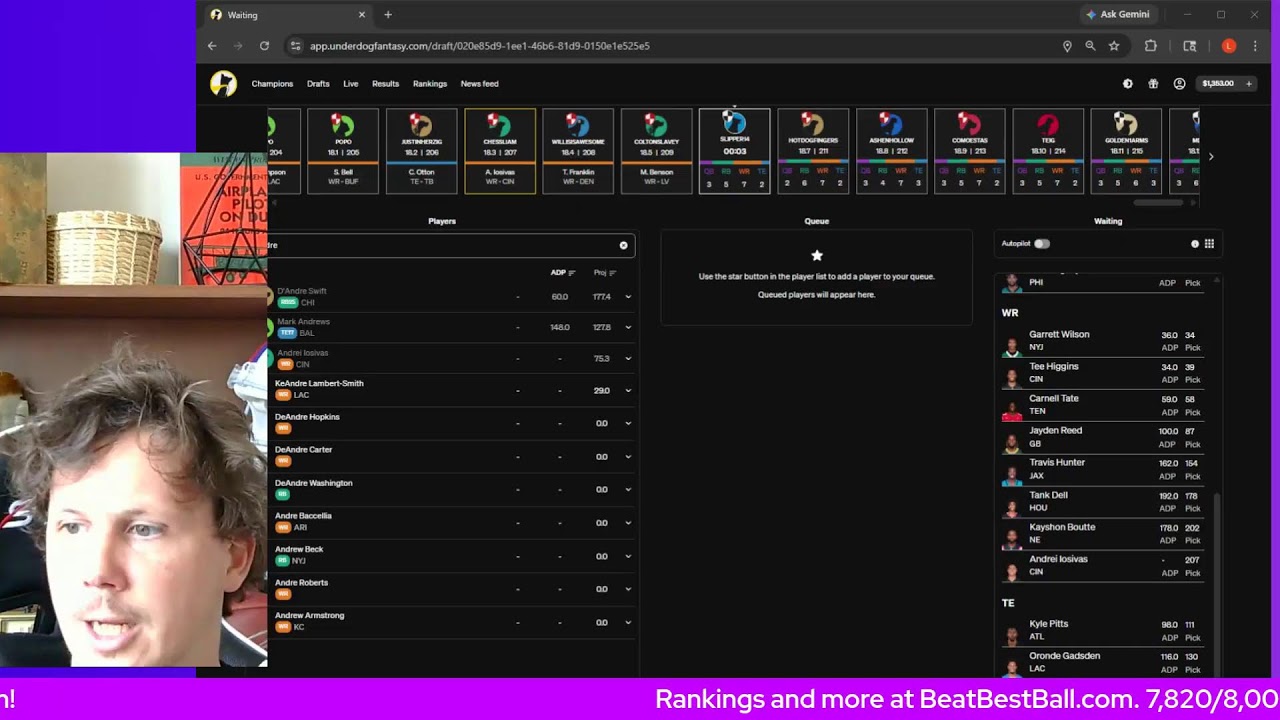Select the CHESSLIAM draft pick card

(x=500, y=151)
